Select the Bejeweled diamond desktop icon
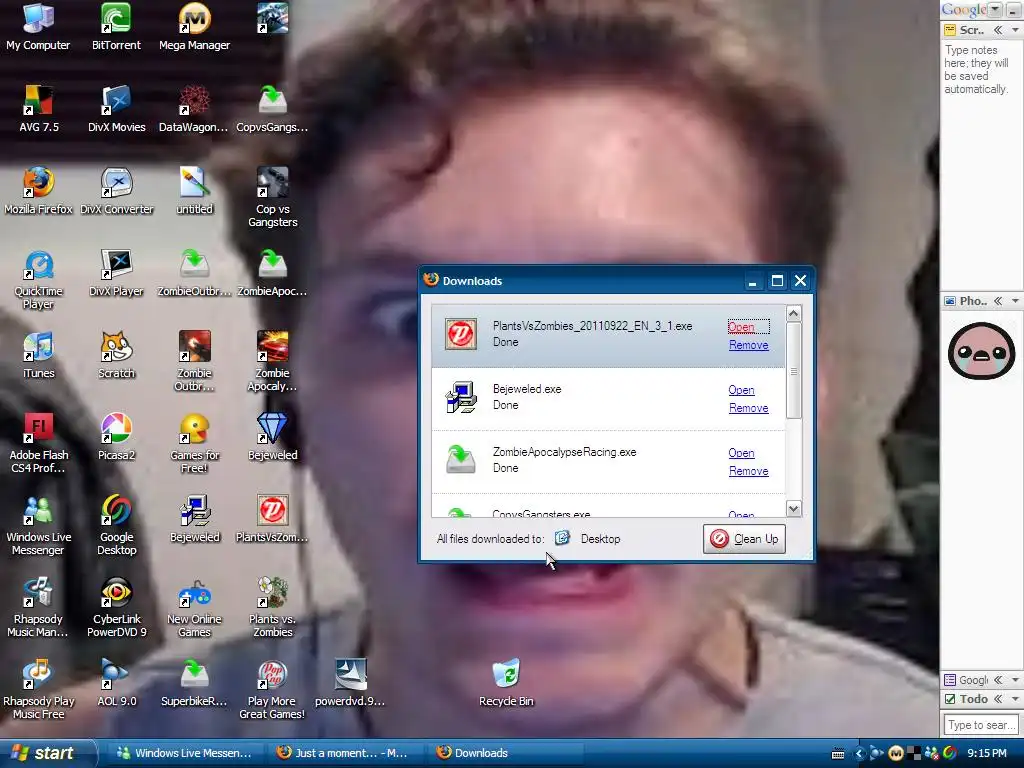The height and width of the screenshot is (768, 1024). click(x=273, y=437)
